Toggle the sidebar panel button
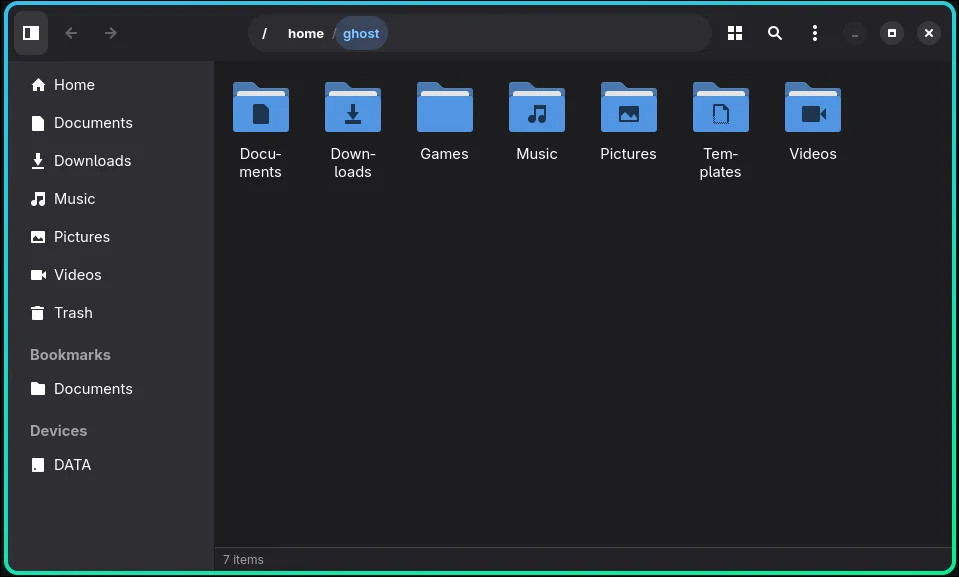Image resolution: width=959 pixels, height=577 pixels. pos(31,33)
